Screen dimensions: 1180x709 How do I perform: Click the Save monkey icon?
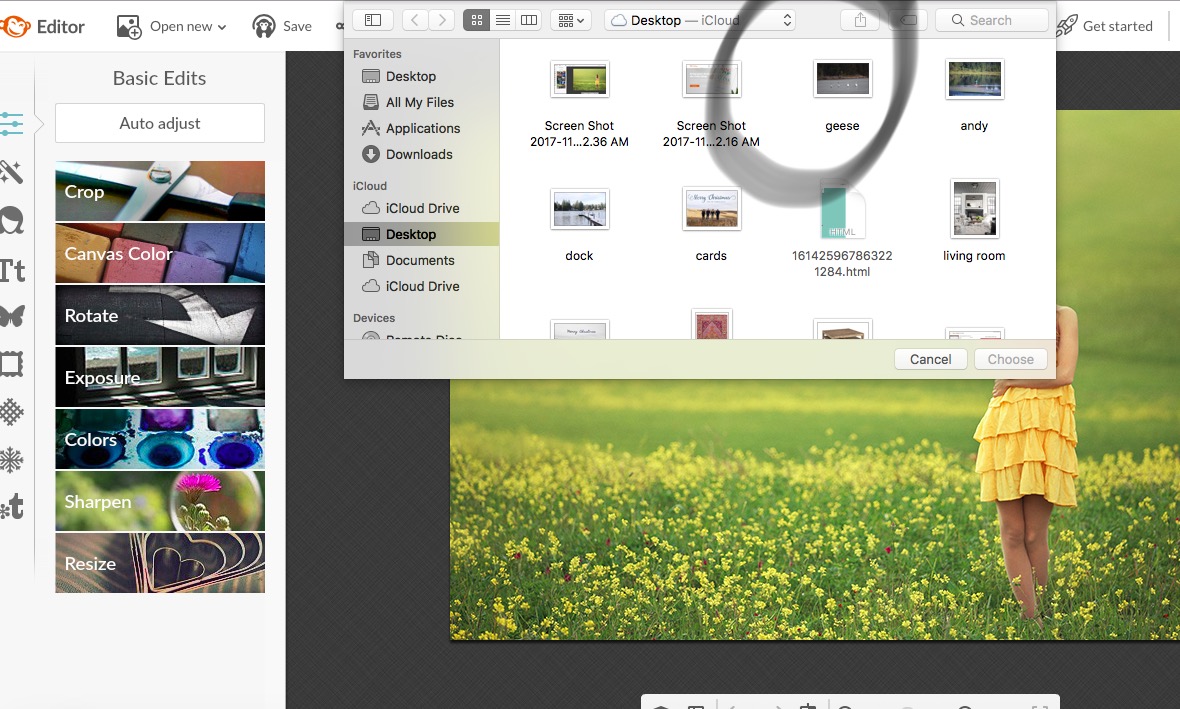[263, 26]
